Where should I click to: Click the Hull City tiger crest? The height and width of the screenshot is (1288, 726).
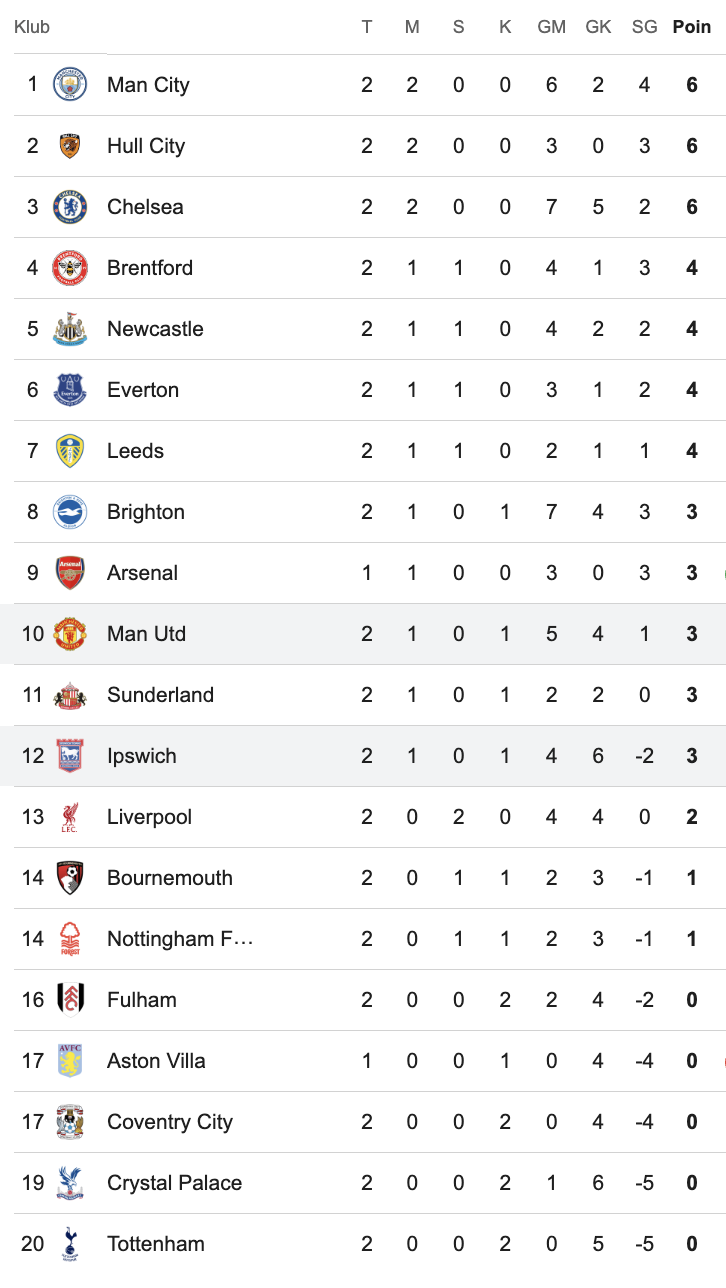tap(70, 146)
